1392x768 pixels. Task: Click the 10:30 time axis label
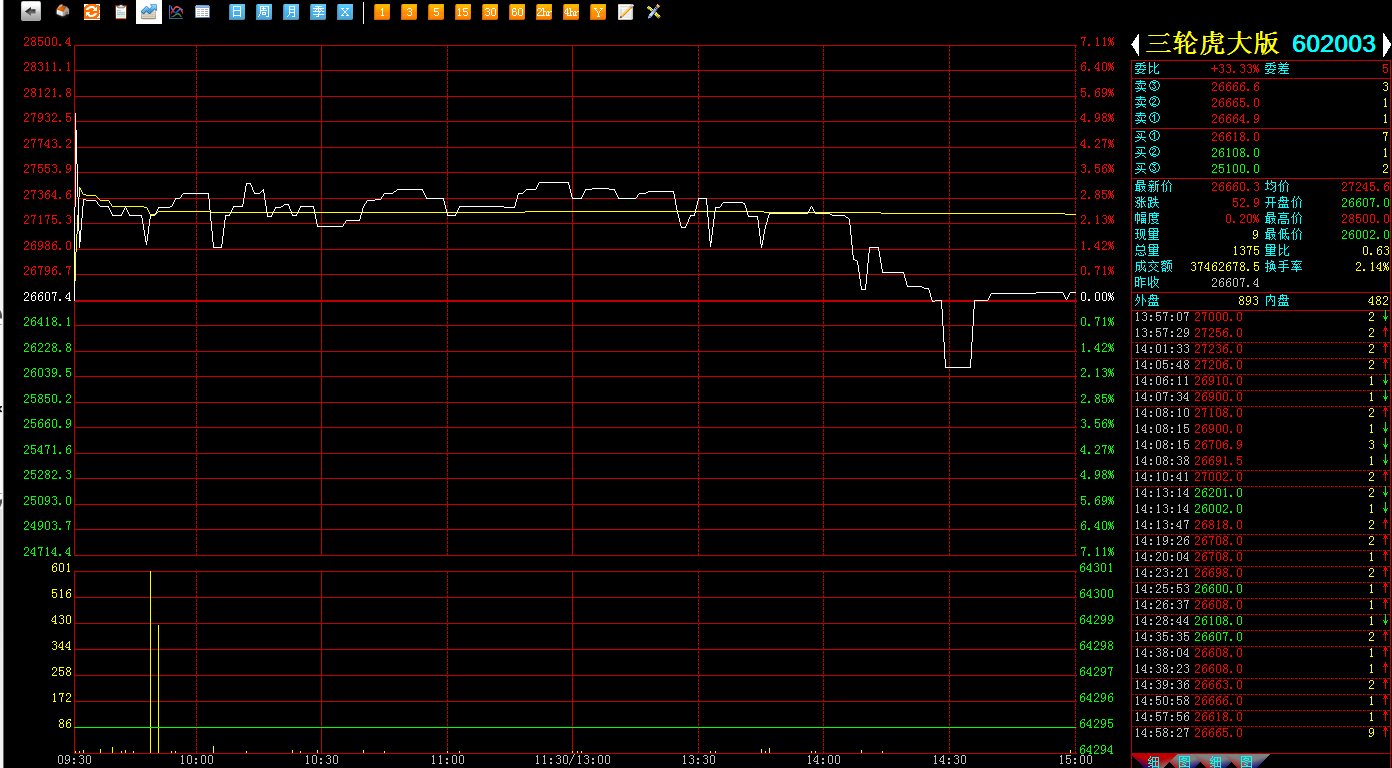tap(322, 760)
